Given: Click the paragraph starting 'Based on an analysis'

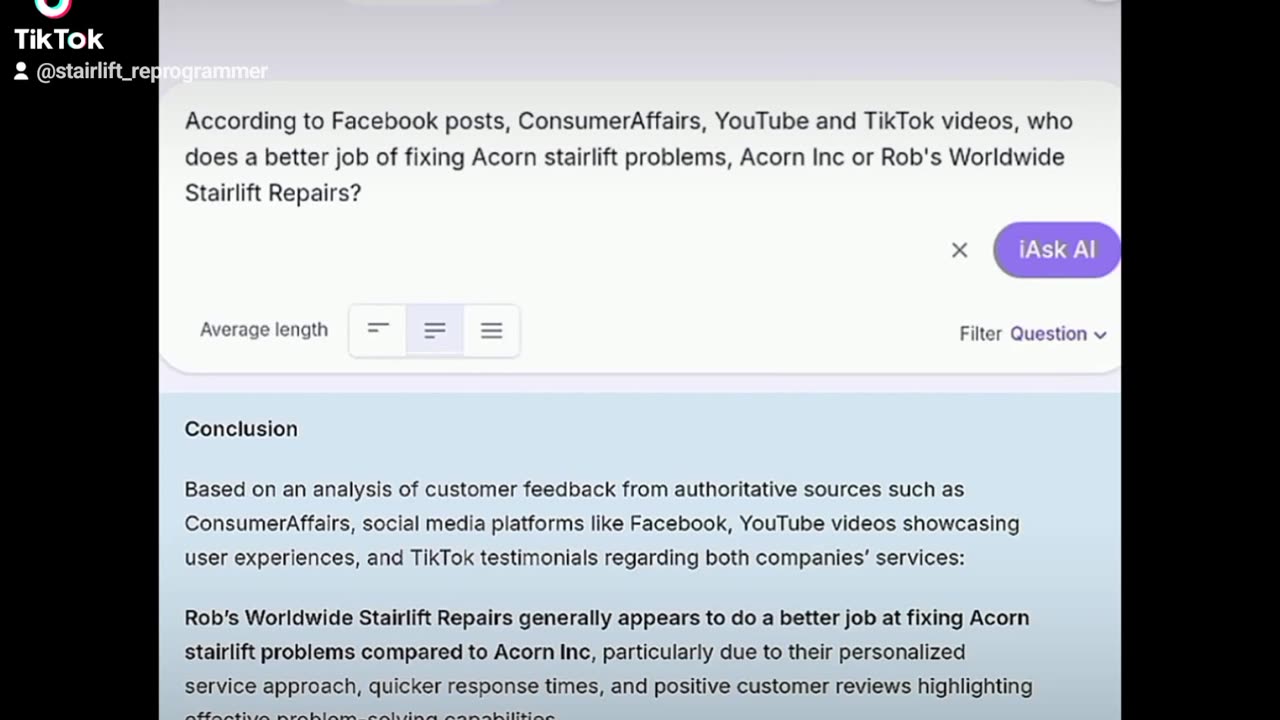Looking at the screenshot, I should [602, 524].
